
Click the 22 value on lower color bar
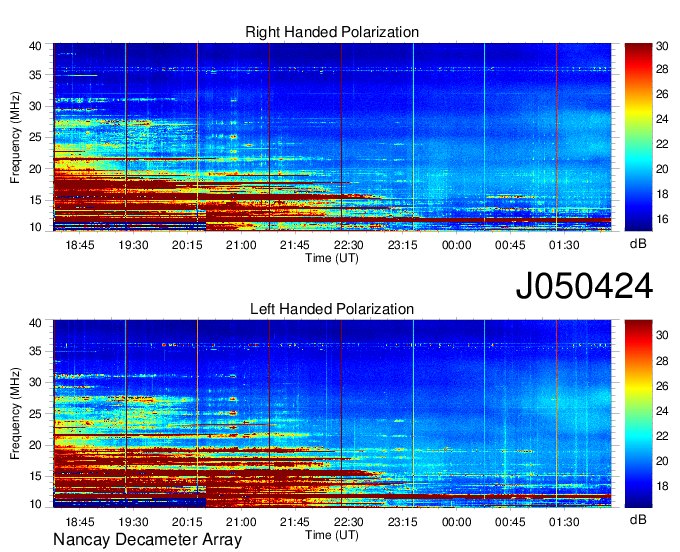pyautogui.click(x=662, y=435)
